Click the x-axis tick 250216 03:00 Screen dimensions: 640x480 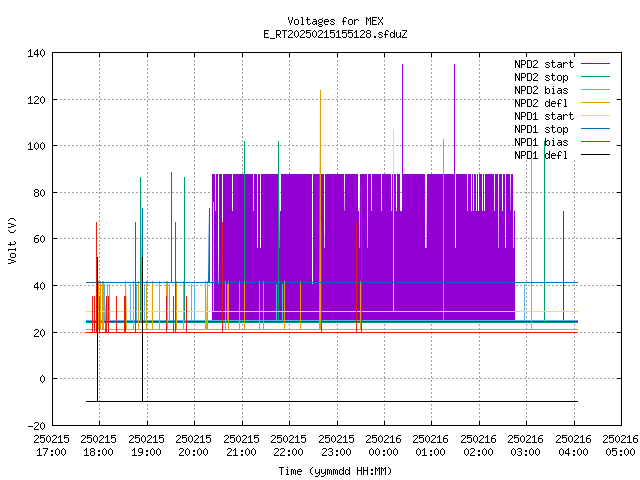[526, 446]
